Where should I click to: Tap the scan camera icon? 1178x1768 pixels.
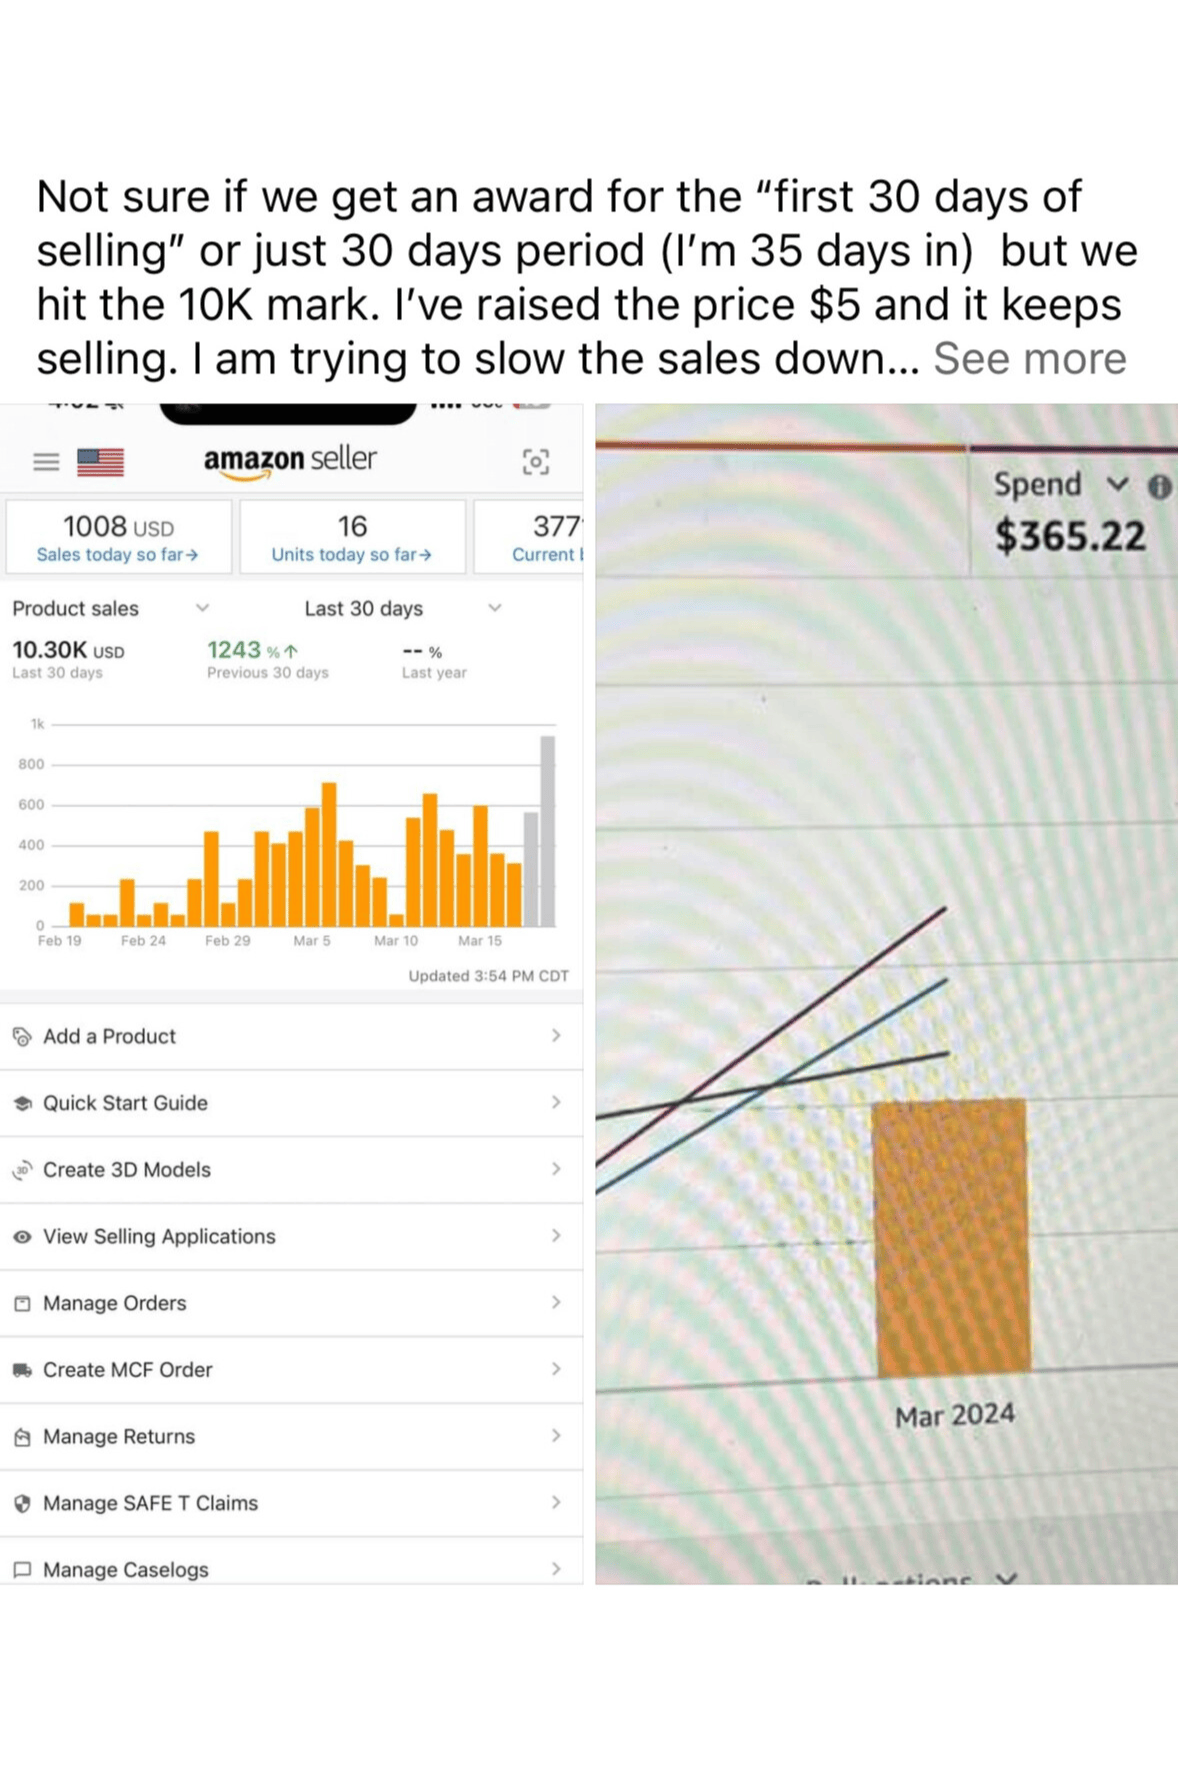click(536, 461)
